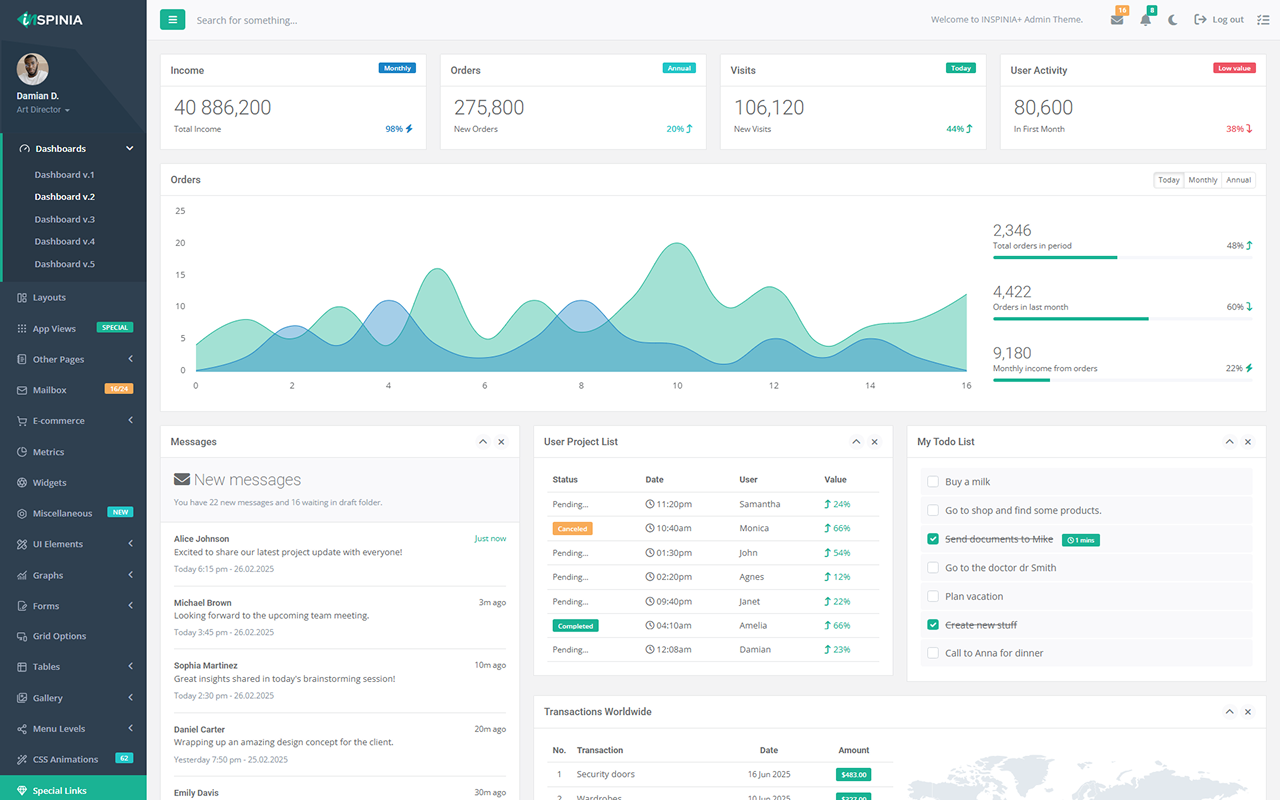This screenshot has width=1280, height=800.
Task: Open CSS Animations in the sidebar
Action: 73,759
